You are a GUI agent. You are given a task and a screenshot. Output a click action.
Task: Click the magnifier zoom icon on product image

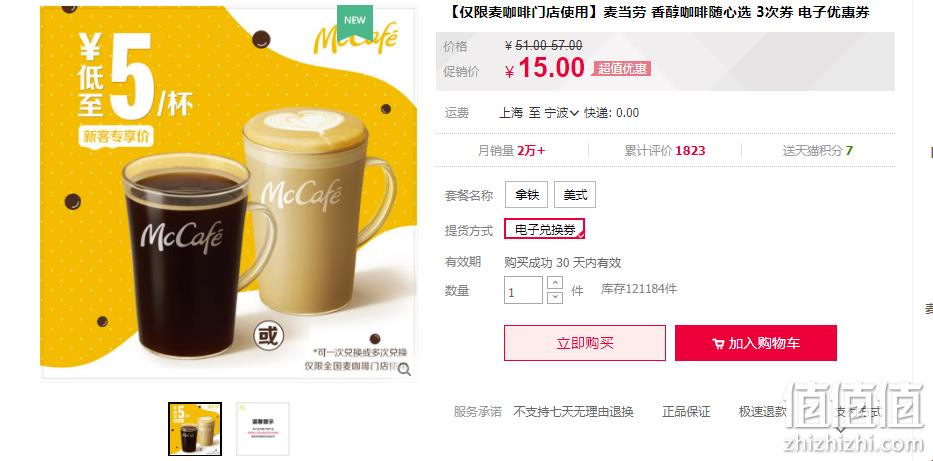tap(405, 369)
